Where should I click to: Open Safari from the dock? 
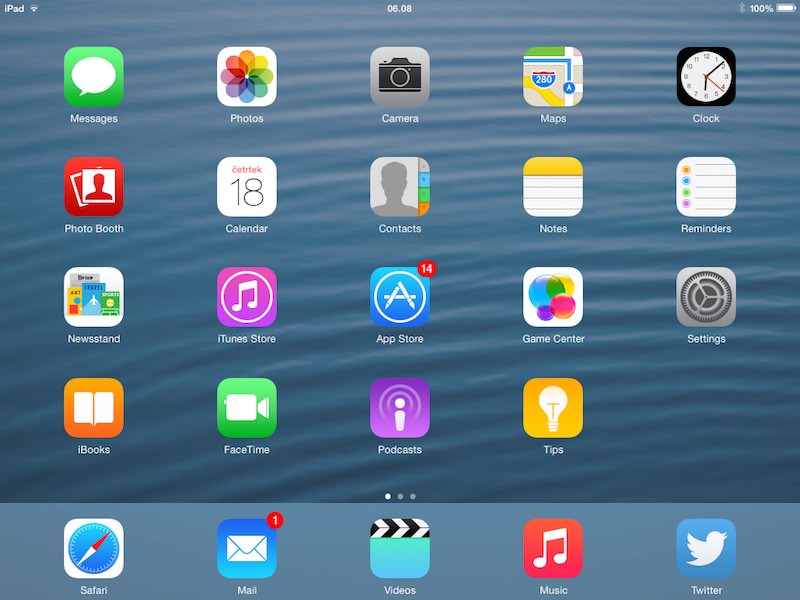click(94, 548)
